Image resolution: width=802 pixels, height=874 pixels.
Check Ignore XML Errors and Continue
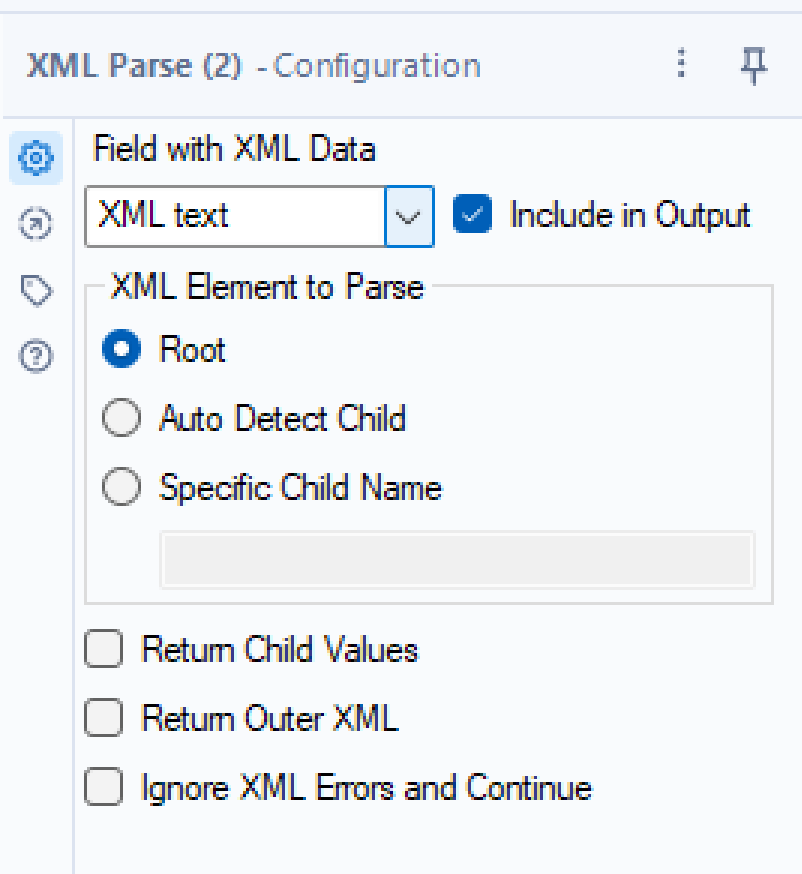tap(104, 787)
